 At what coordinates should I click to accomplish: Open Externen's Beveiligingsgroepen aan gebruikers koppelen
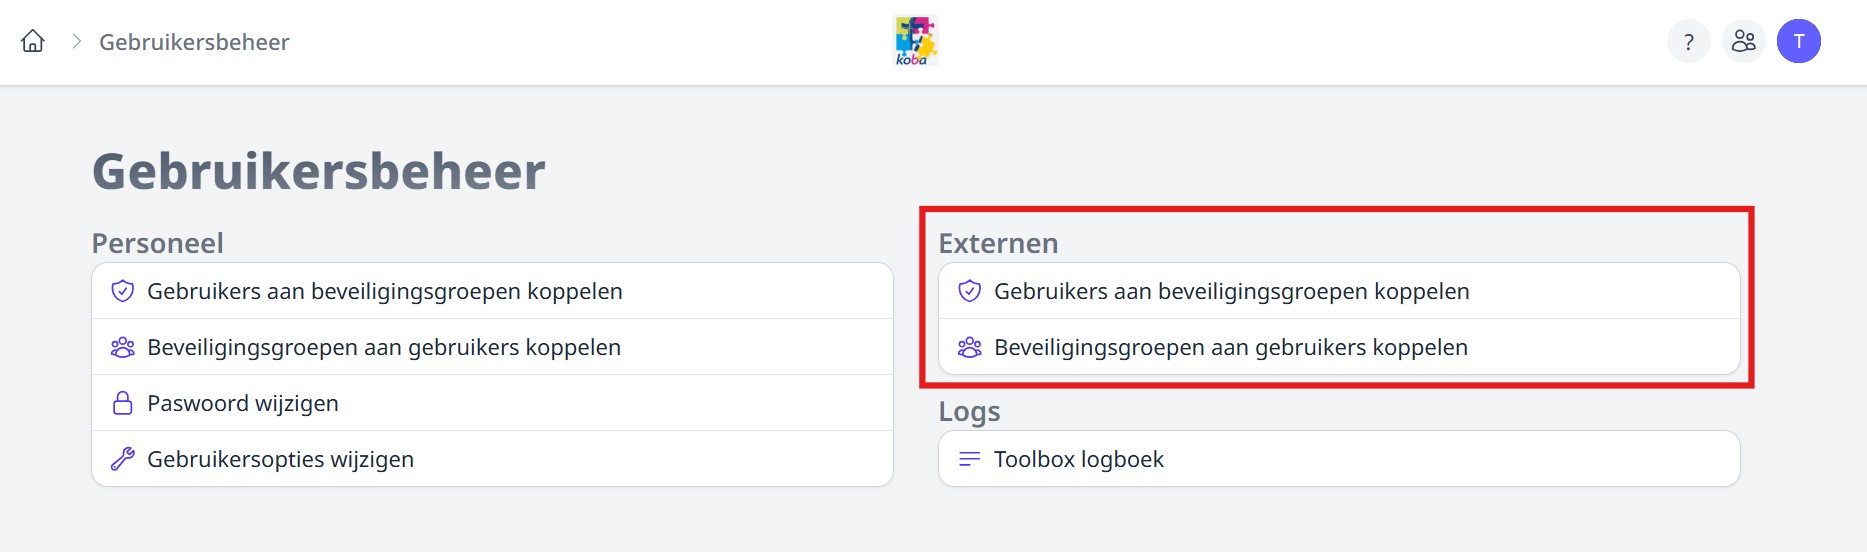click(x=1230, y=347)
